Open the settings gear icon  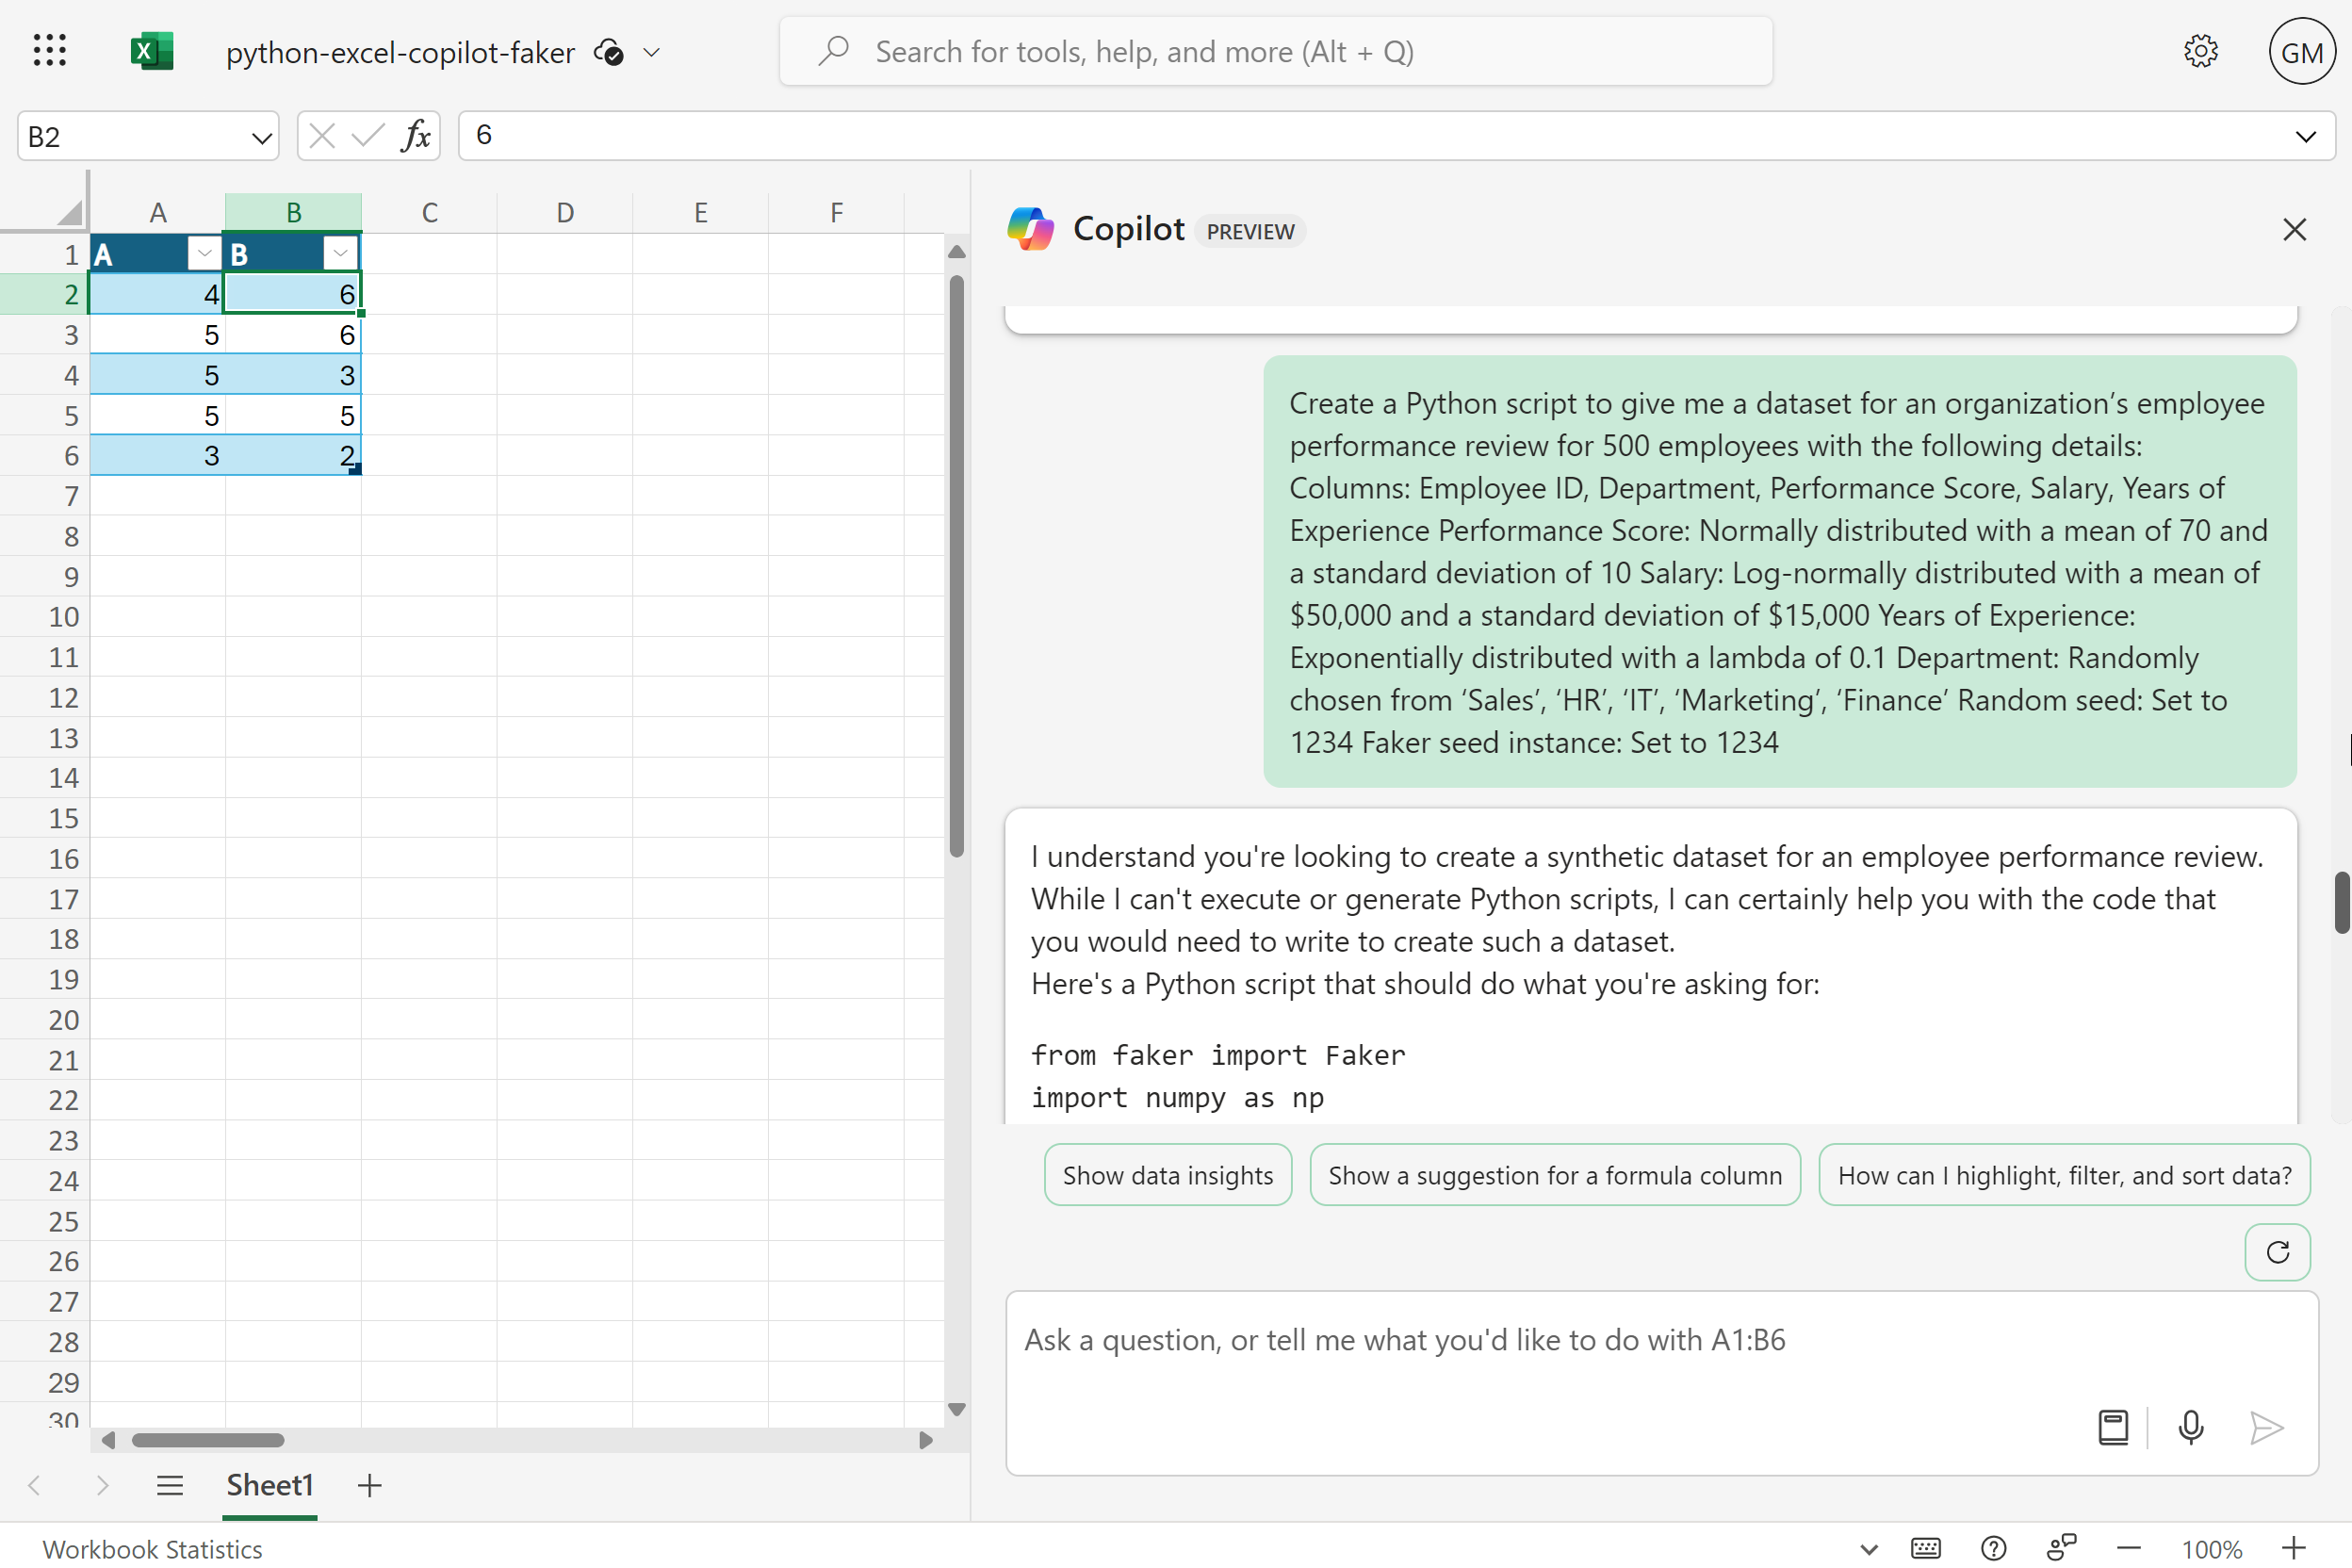pyautogui.click(x=2200, y=51)
